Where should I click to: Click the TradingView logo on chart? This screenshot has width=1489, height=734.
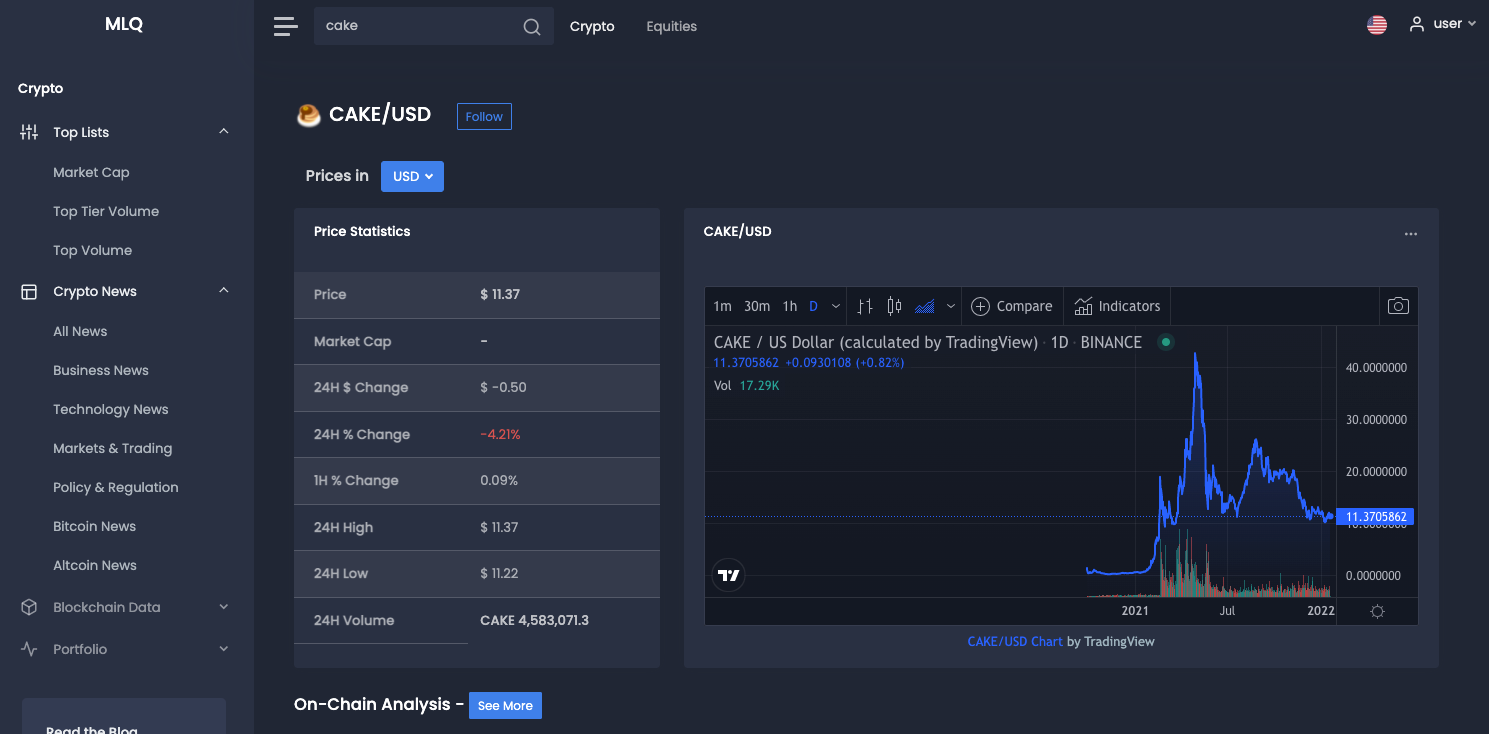[729, 575]
